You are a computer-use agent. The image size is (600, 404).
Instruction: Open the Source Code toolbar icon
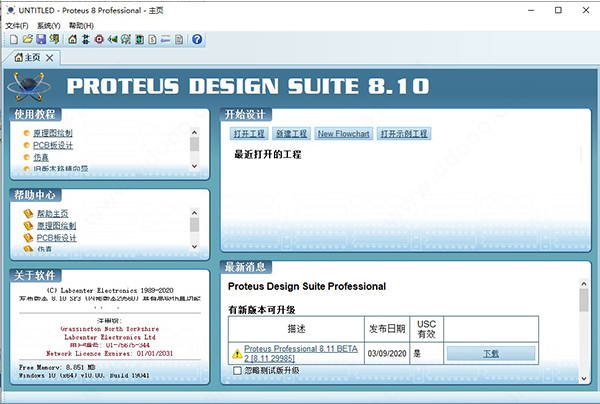[x=165, y=39]
